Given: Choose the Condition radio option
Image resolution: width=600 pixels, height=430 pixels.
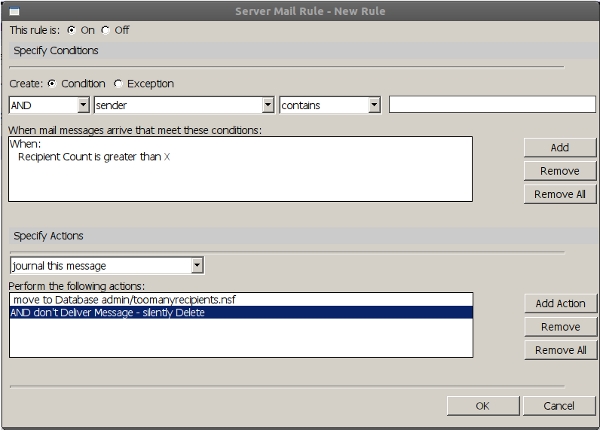Looking at the screenshot, I should pyautogui.click(x=52, y=84).
